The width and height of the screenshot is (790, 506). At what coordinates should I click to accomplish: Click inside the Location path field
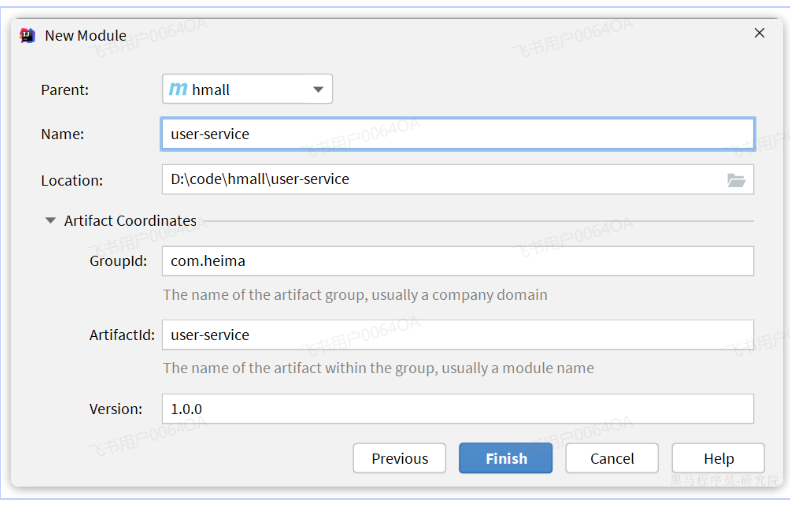pyautogui.click(x=440, y=180)
